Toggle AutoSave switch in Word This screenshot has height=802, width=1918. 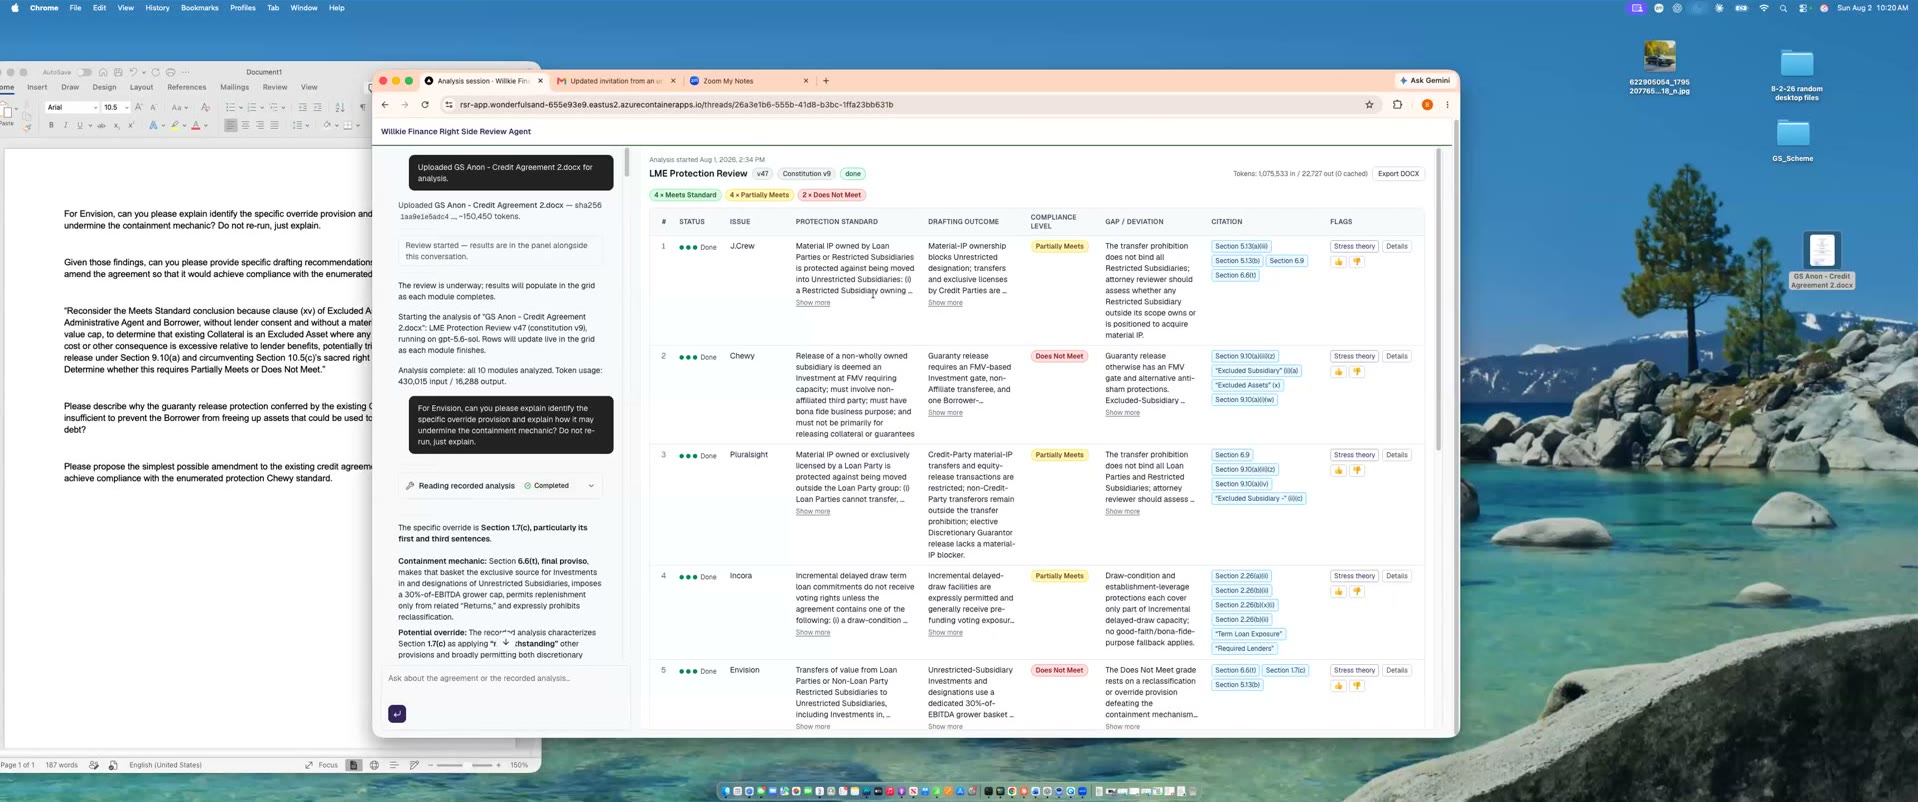(85, 72)
